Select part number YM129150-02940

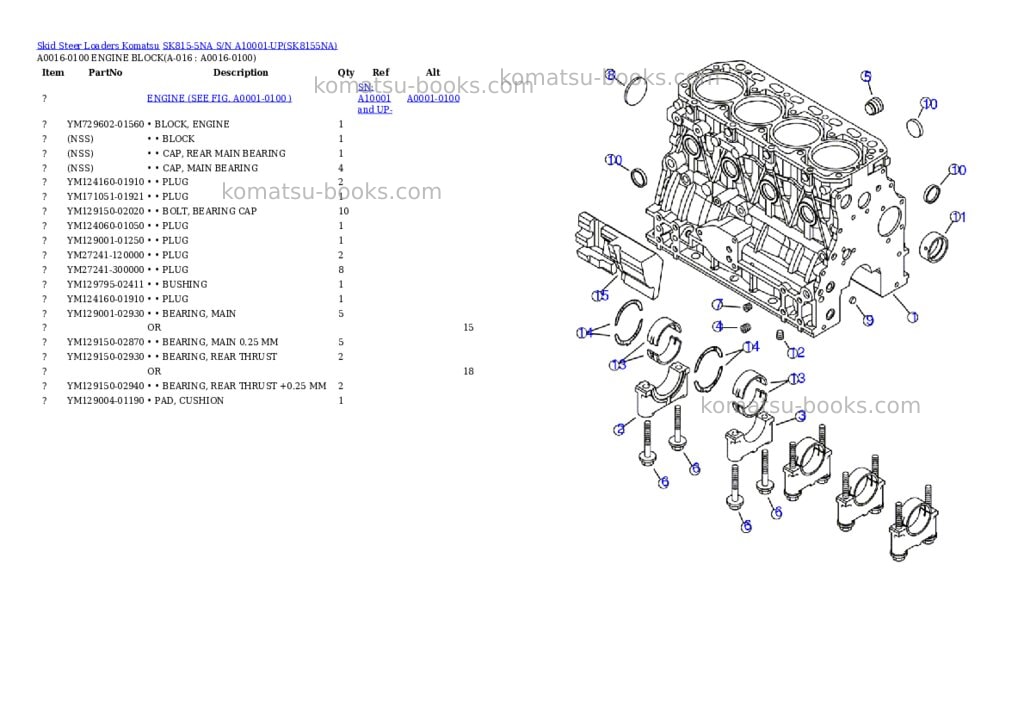105,386
